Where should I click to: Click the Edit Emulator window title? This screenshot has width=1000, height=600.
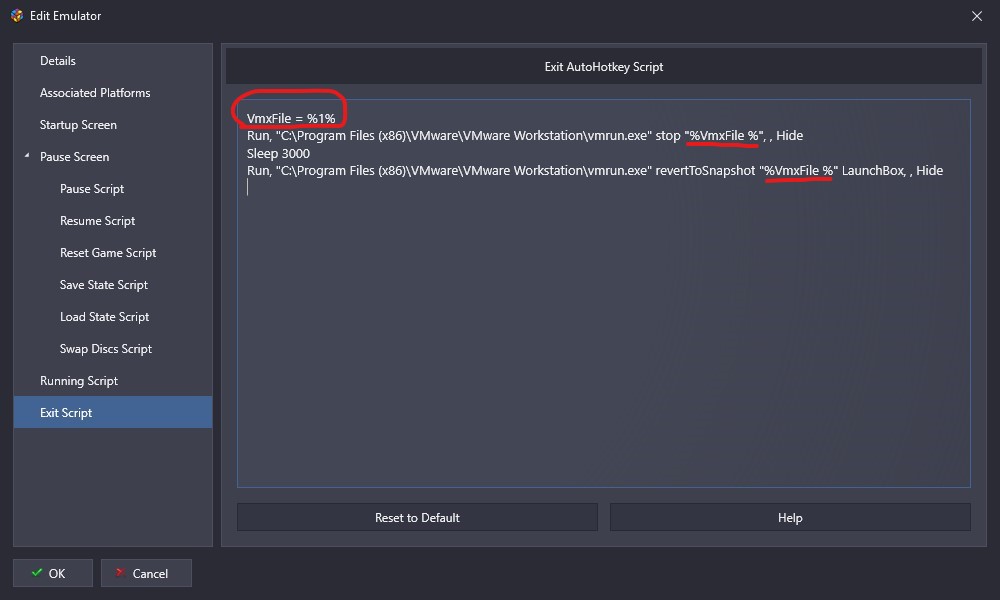tap(66, 16)
